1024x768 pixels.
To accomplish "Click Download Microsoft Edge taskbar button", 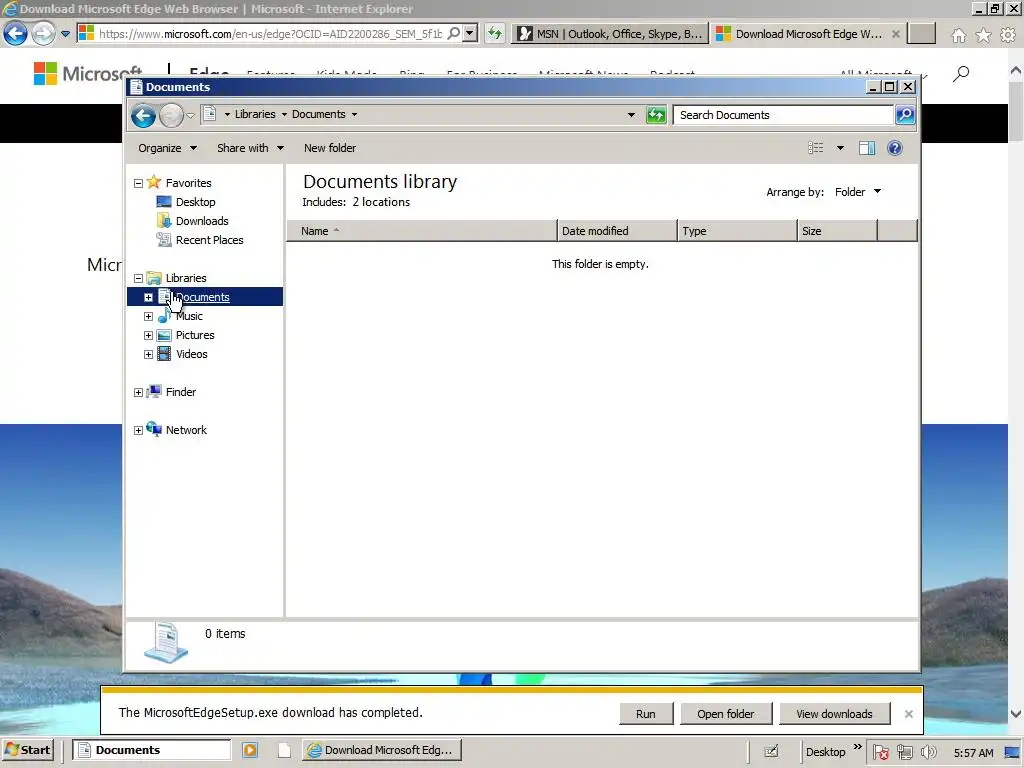I will click(381, 750).
